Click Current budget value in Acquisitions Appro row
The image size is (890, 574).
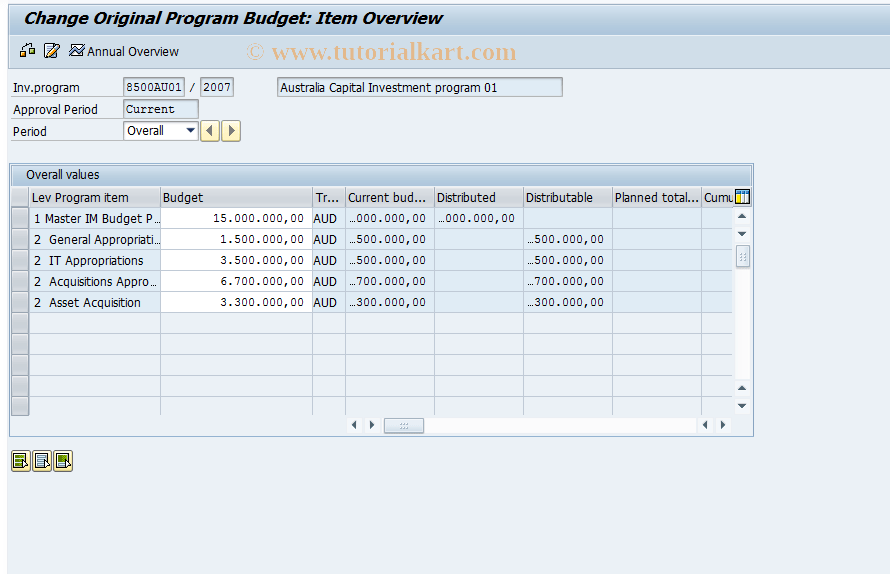(390, 282)
